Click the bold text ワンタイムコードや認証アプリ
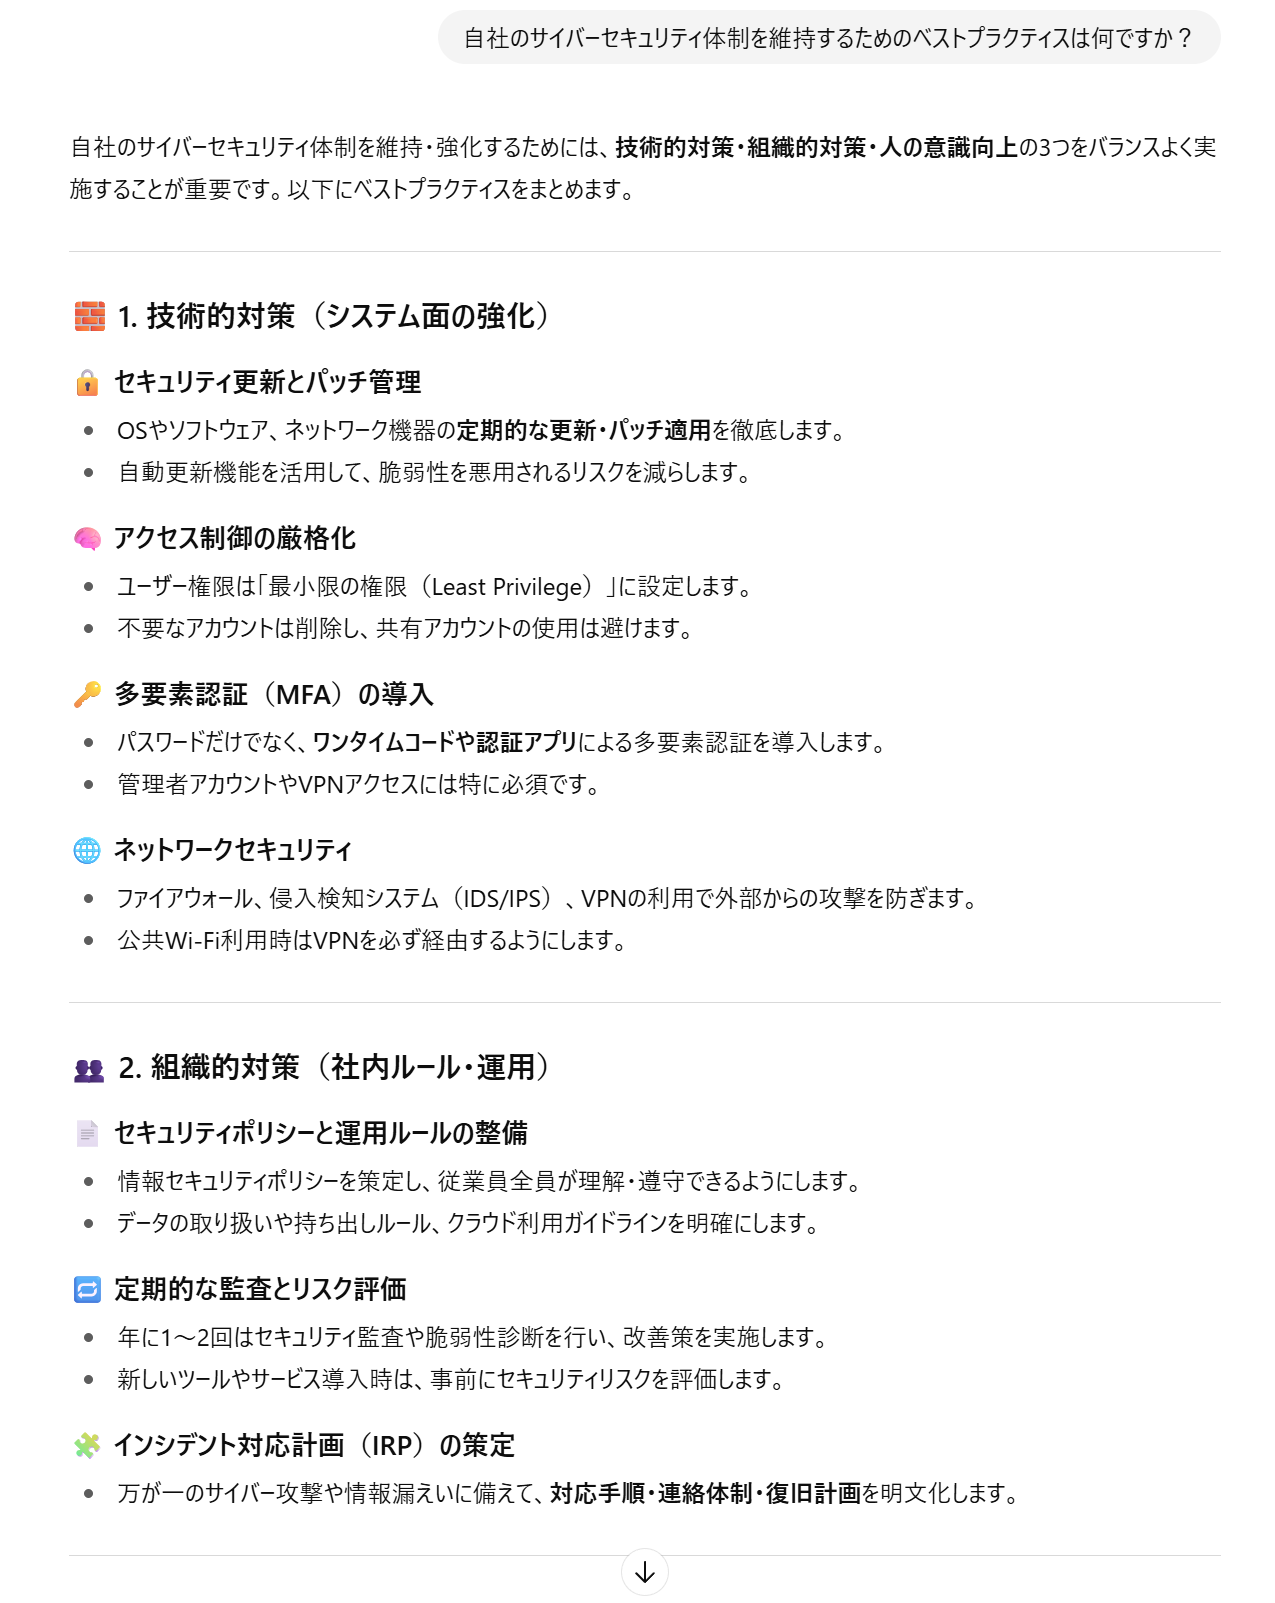This screenshot has width=1275, height=1603. click(x=445, y=742)
